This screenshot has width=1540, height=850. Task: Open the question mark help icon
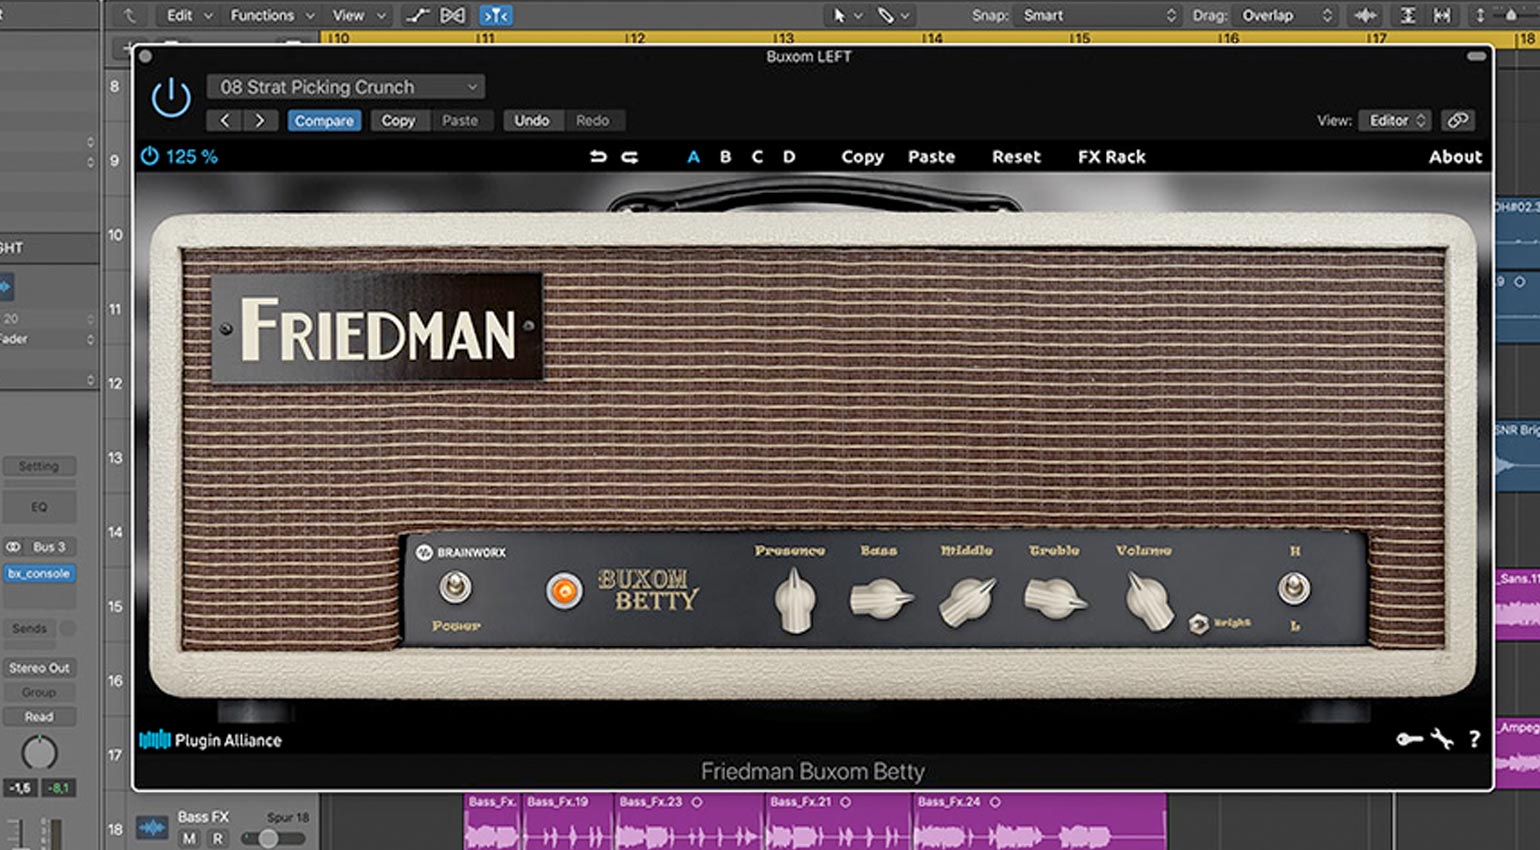(1474, 739)
